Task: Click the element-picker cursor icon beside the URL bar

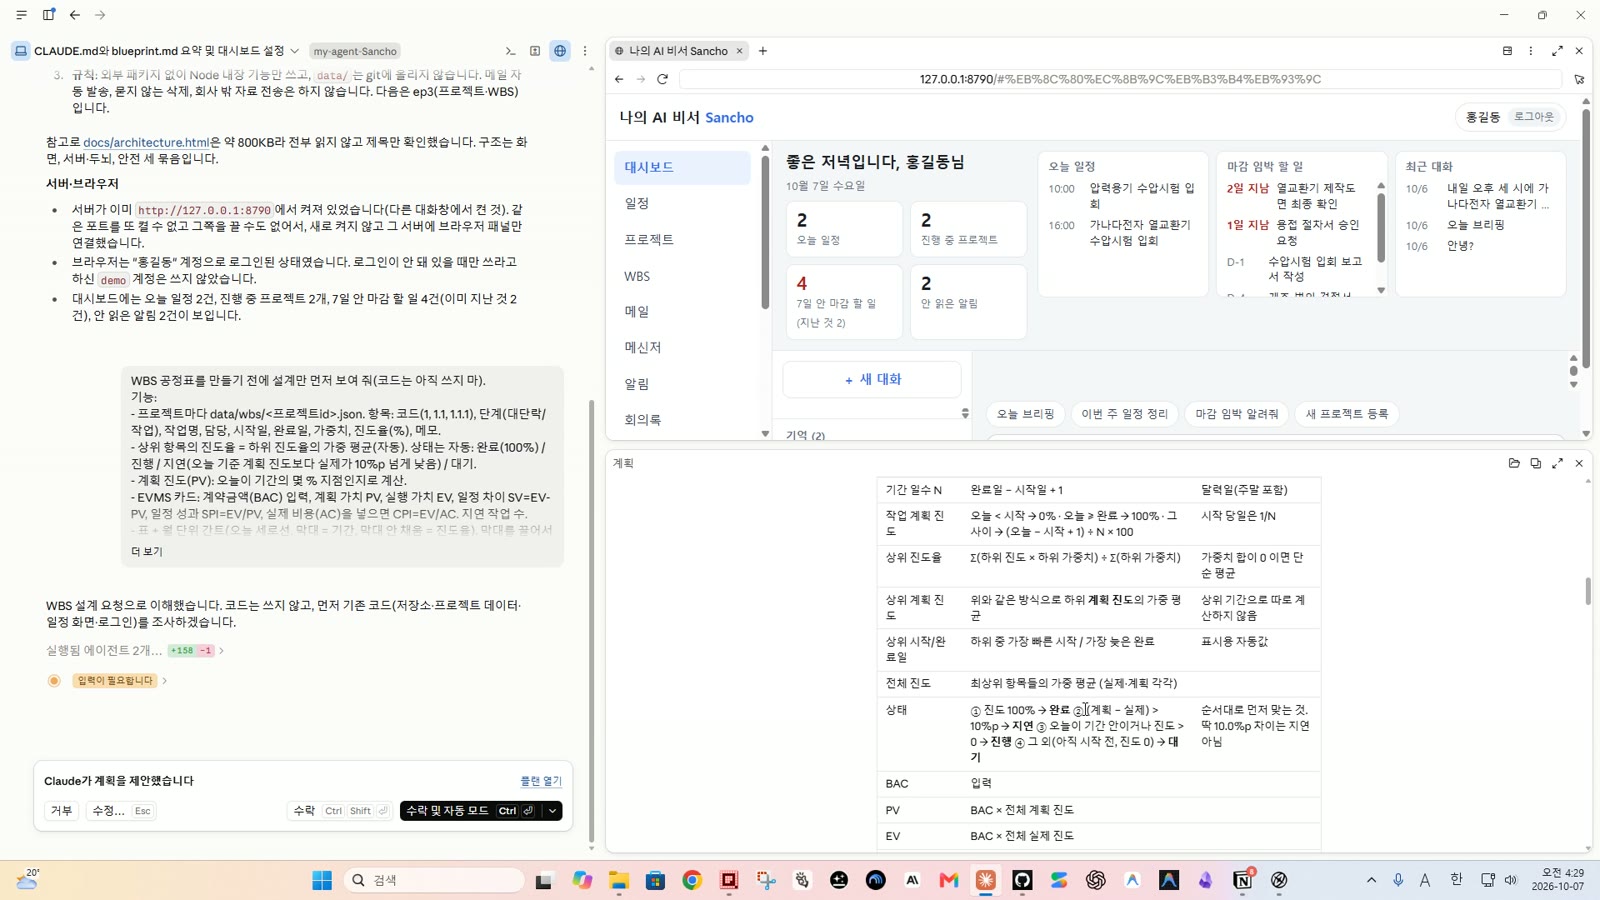Action: (1579, 79)
